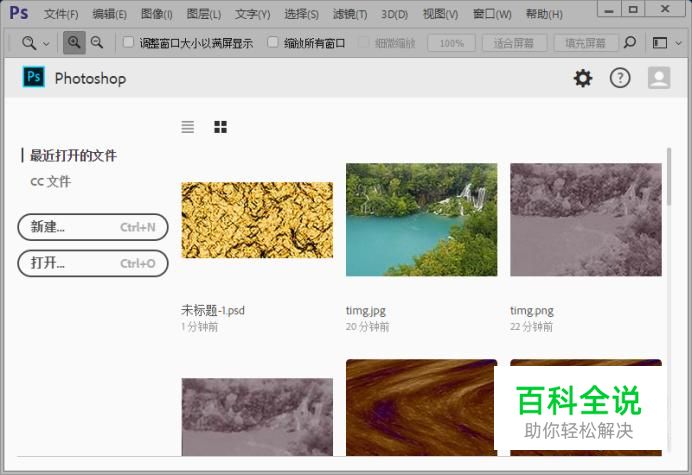This screenshot has width=692, height=475.
Task: Click the file name timg.png
Action: pos(532,311)
